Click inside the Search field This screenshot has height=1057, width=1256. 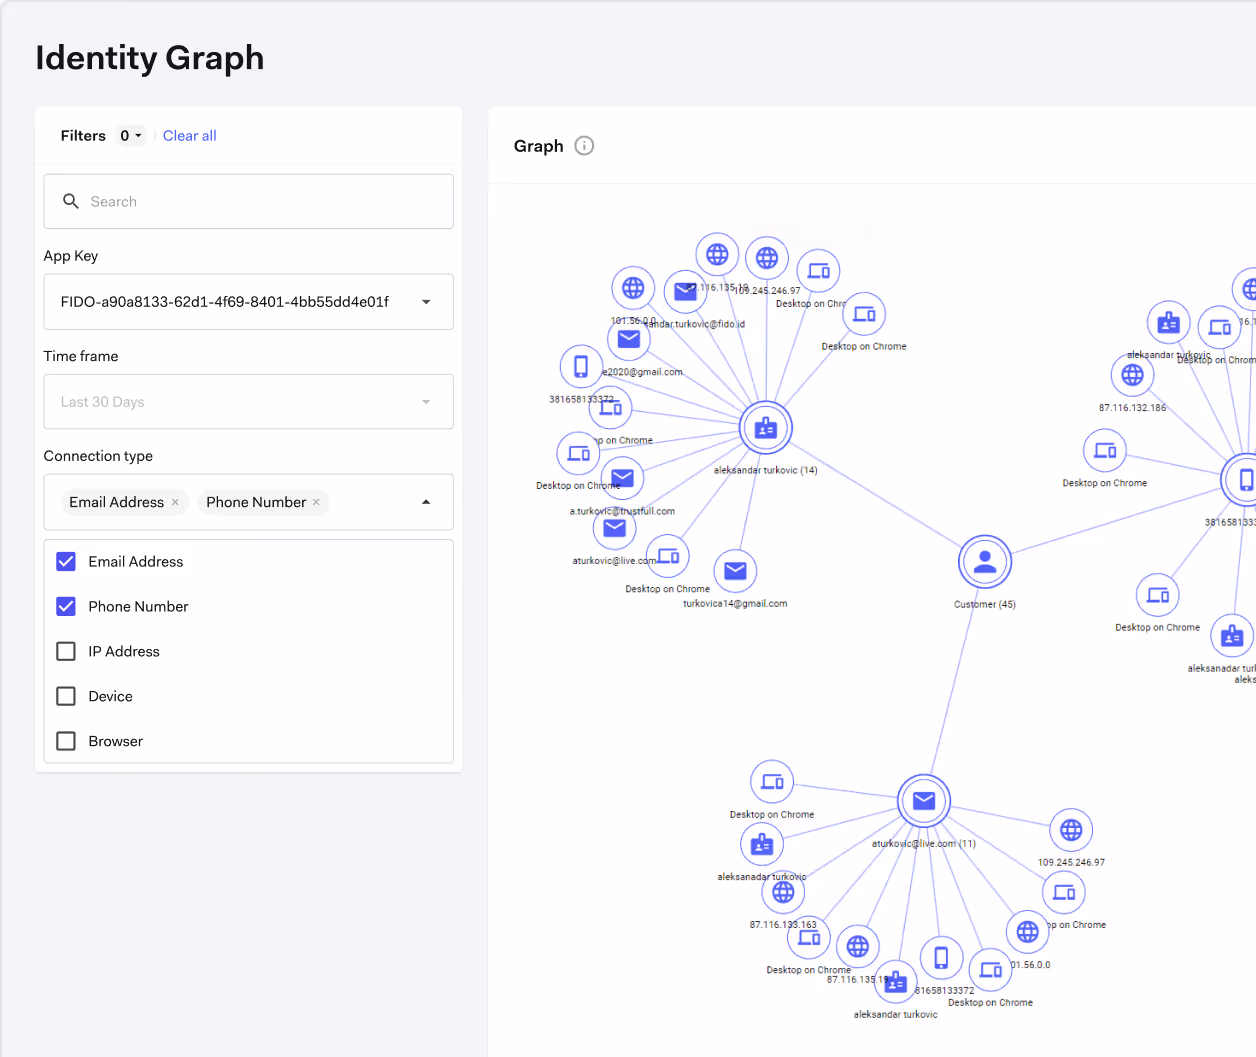point(248,201)
